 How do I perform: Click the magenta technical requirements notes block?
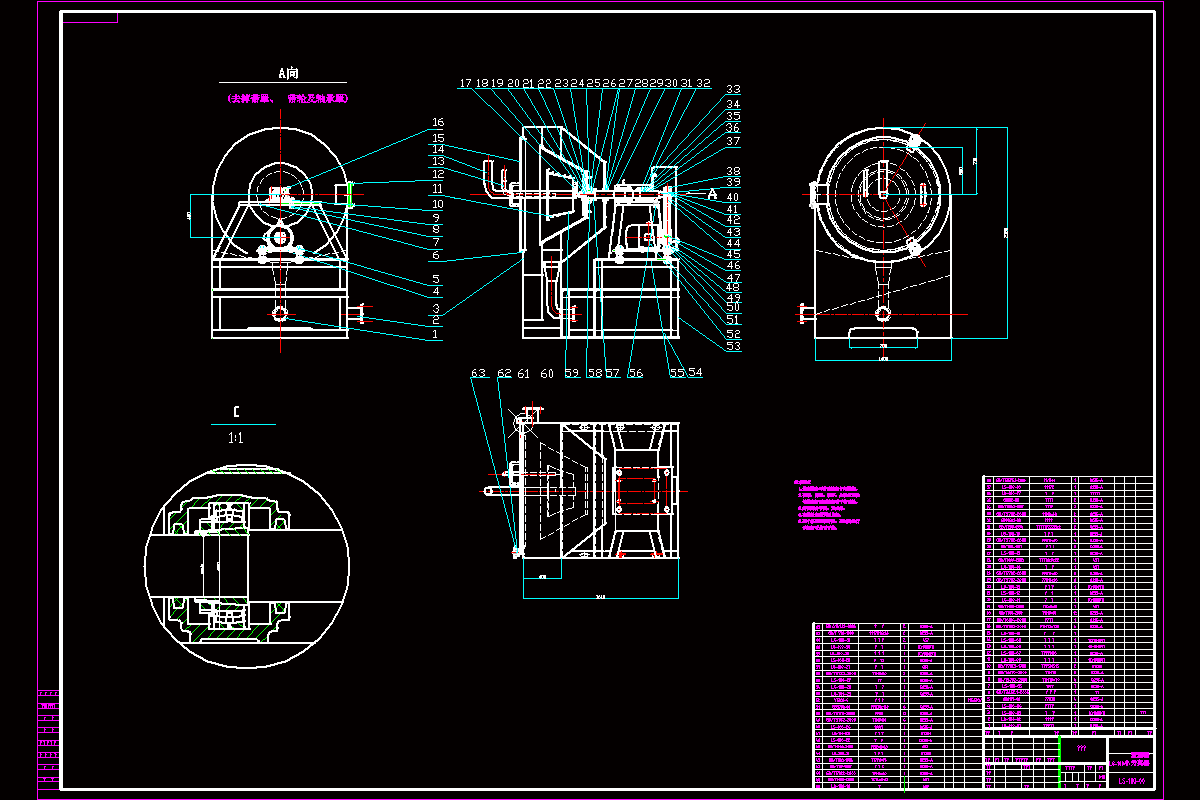[828, 503]
